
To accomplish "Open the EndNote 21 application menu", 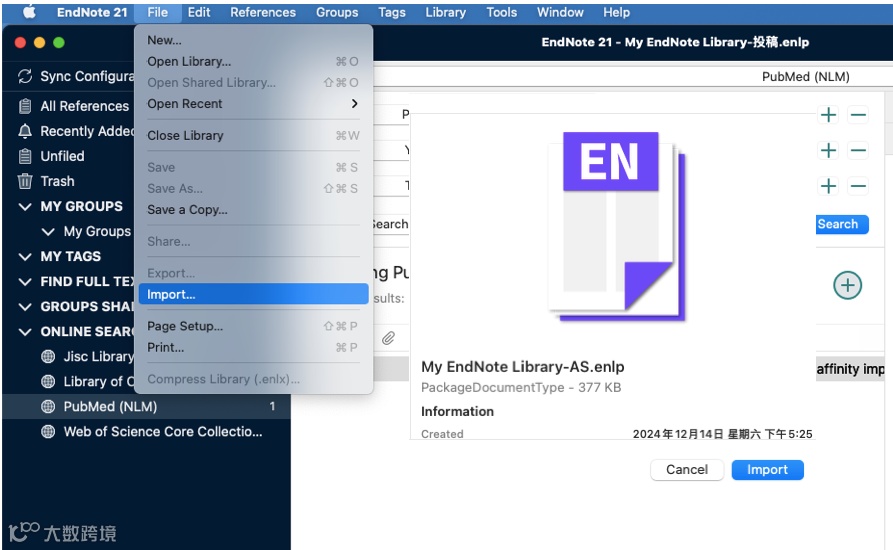I will point(92,12).
